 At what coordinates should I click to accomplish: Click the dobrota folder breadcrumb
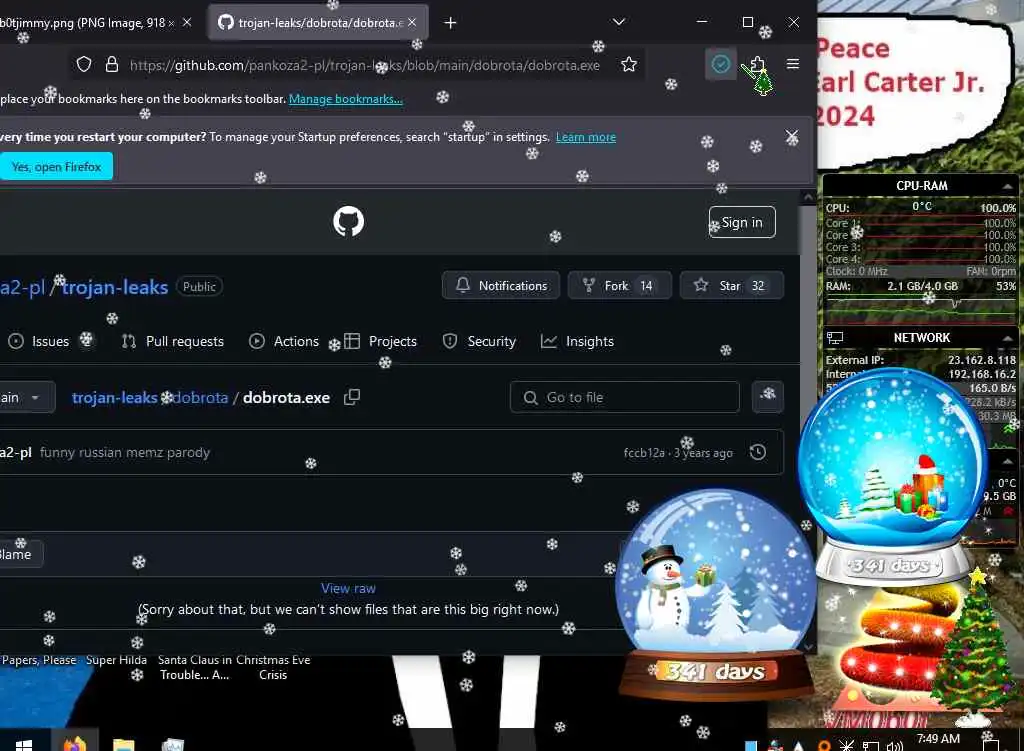(201, 397)
